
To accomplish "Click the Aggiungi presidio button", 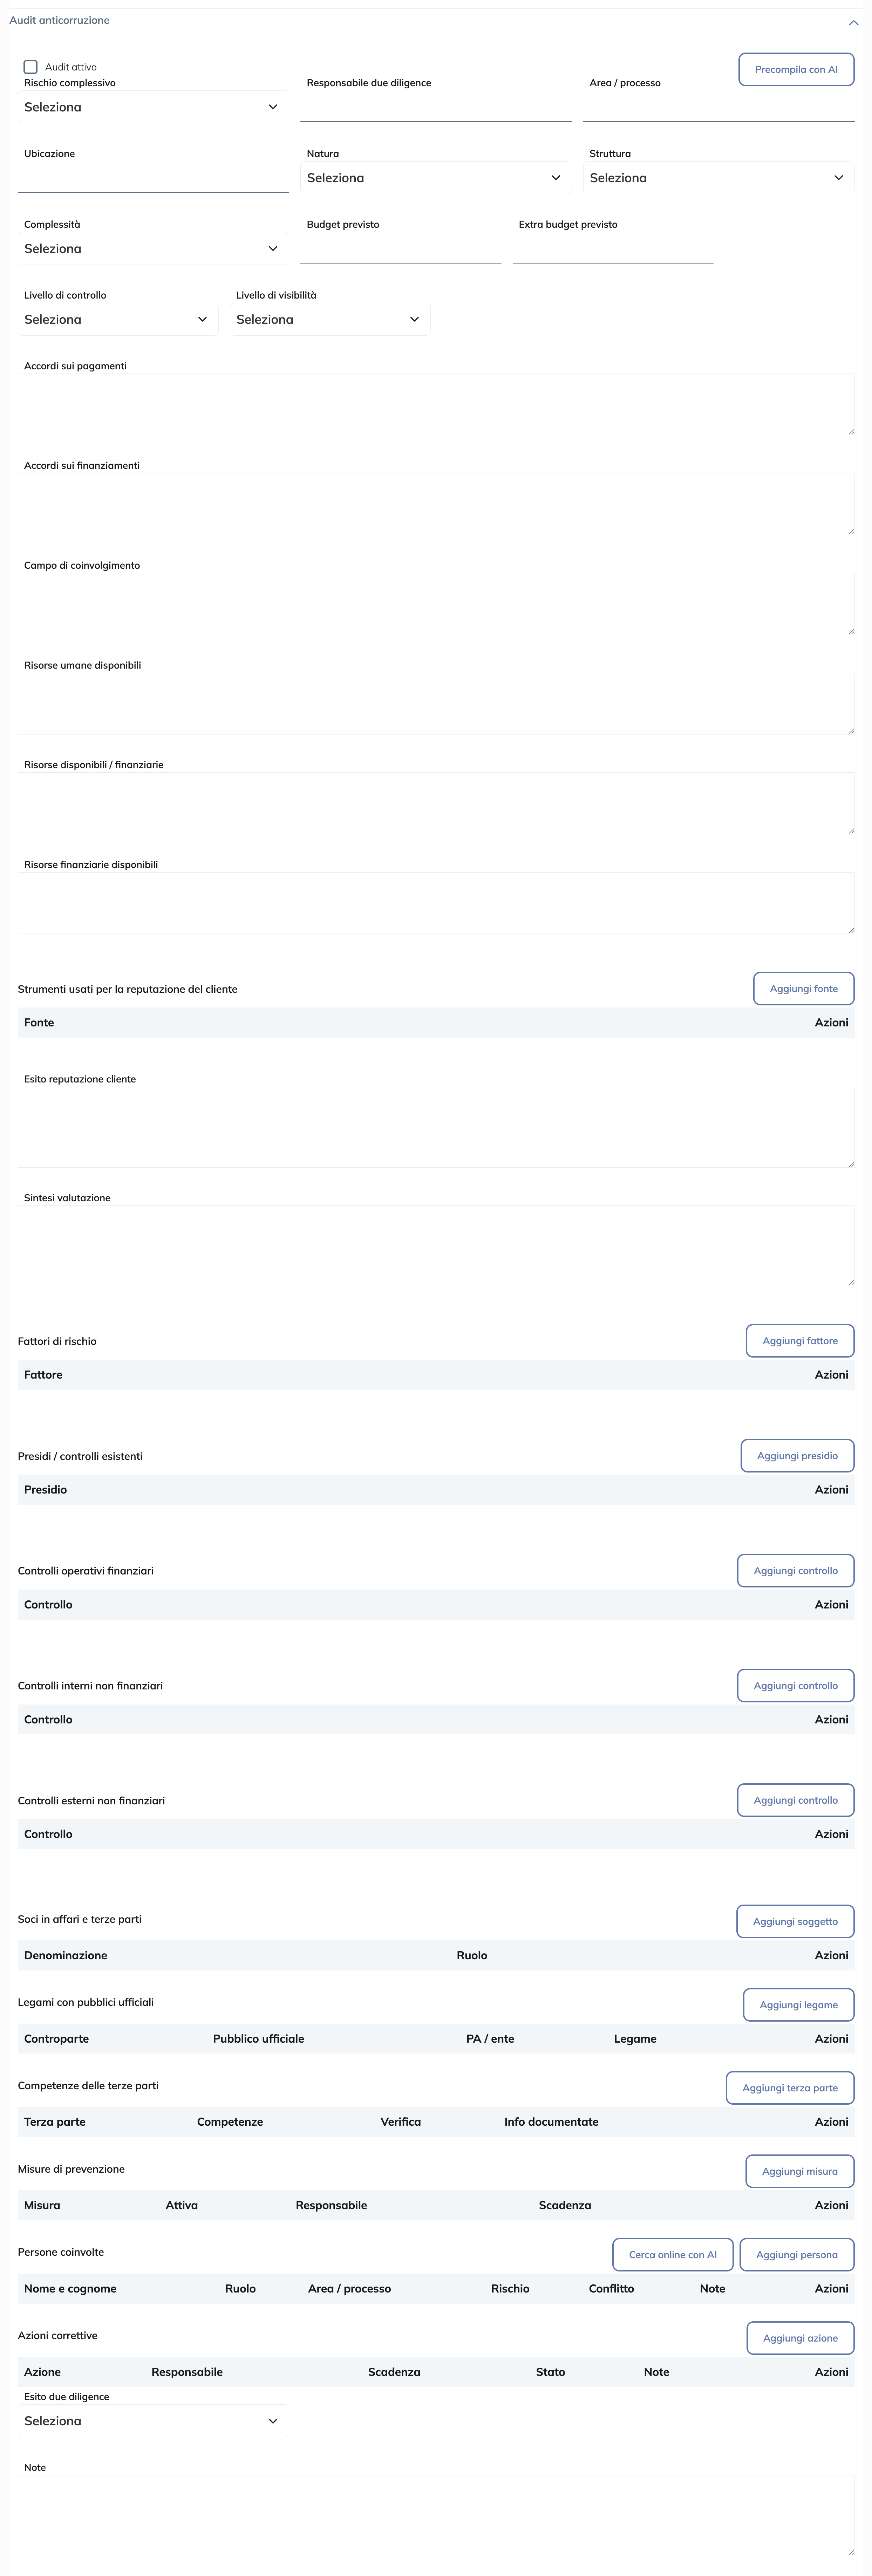I will (797, 1456).
